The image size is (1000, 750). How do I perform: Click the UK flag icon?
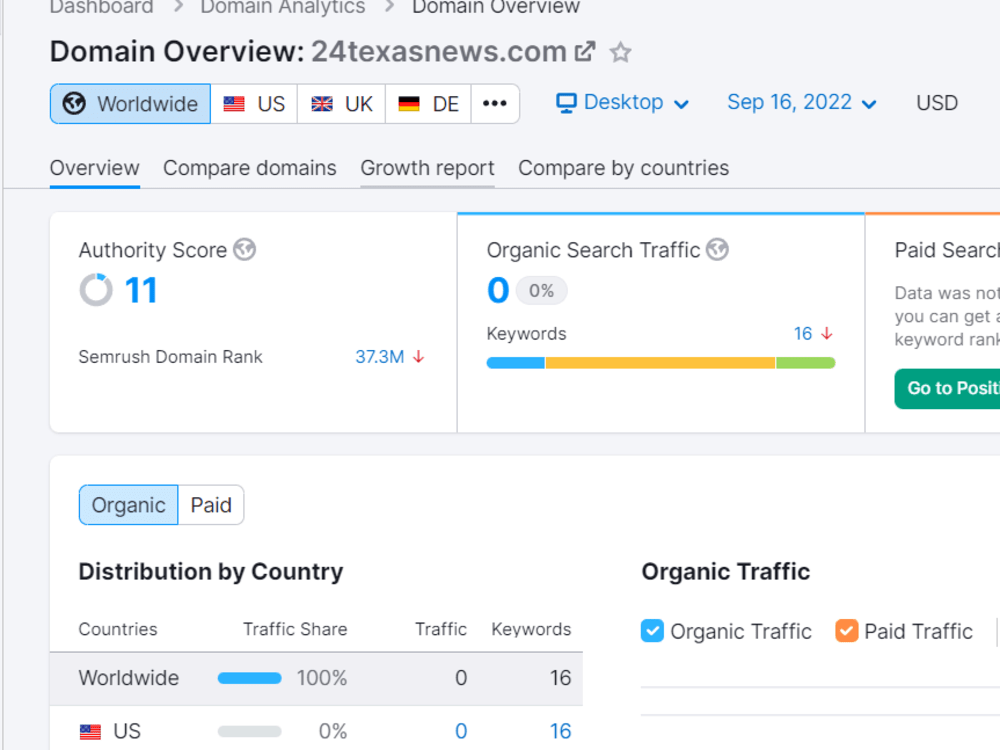coord(321,103)
